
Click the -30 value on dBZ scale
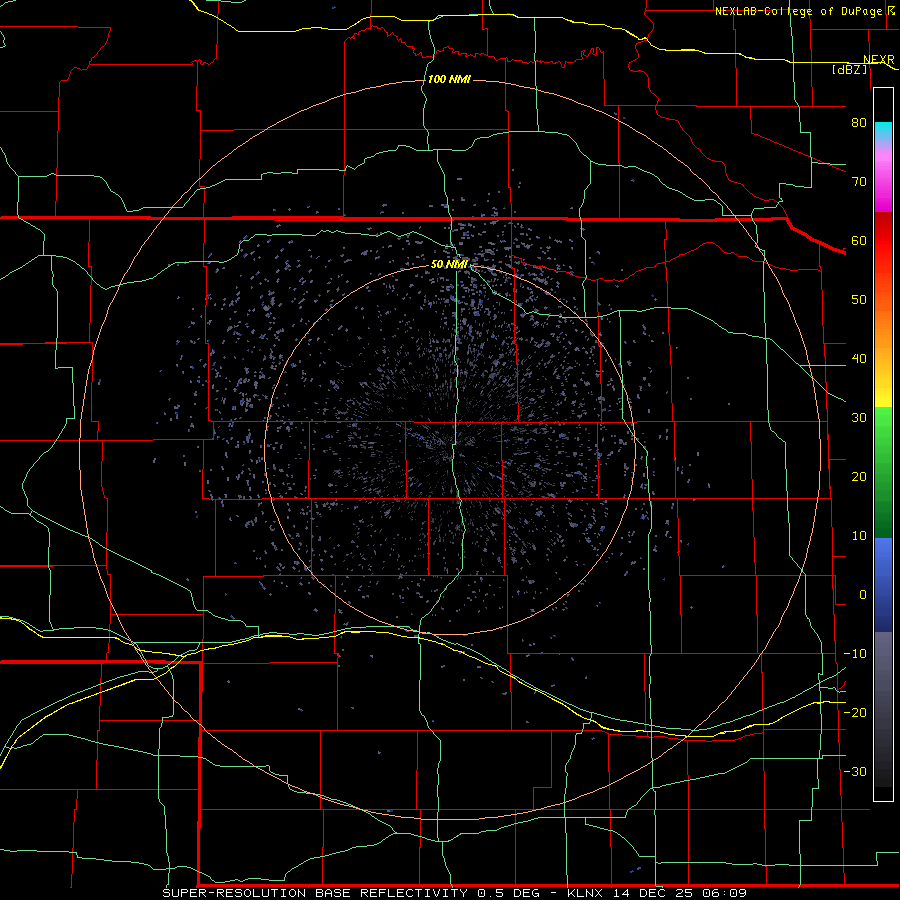click(855, 771)
